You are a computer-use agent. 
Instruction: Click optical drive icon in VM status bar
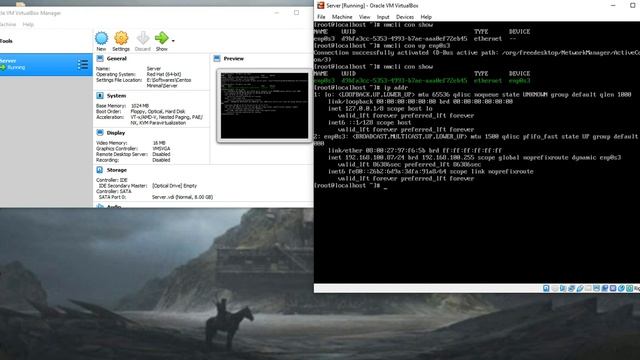555,289
